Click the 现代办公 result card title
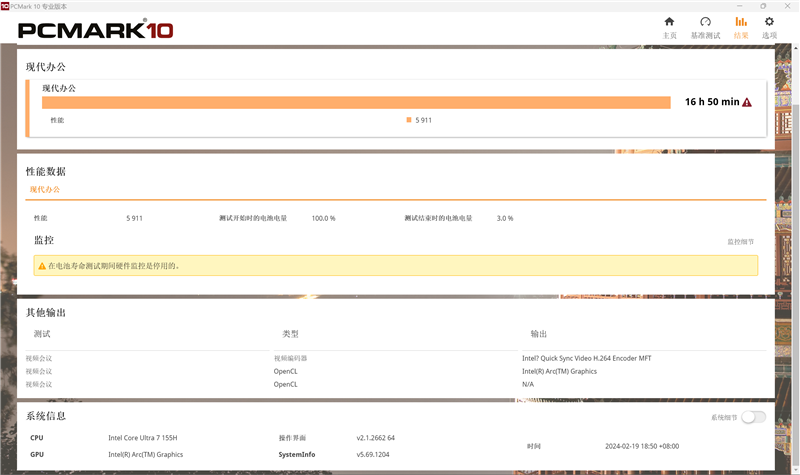The width and height of the screenshot is (800, 475). pyautogui.click(x=58, y=88)
